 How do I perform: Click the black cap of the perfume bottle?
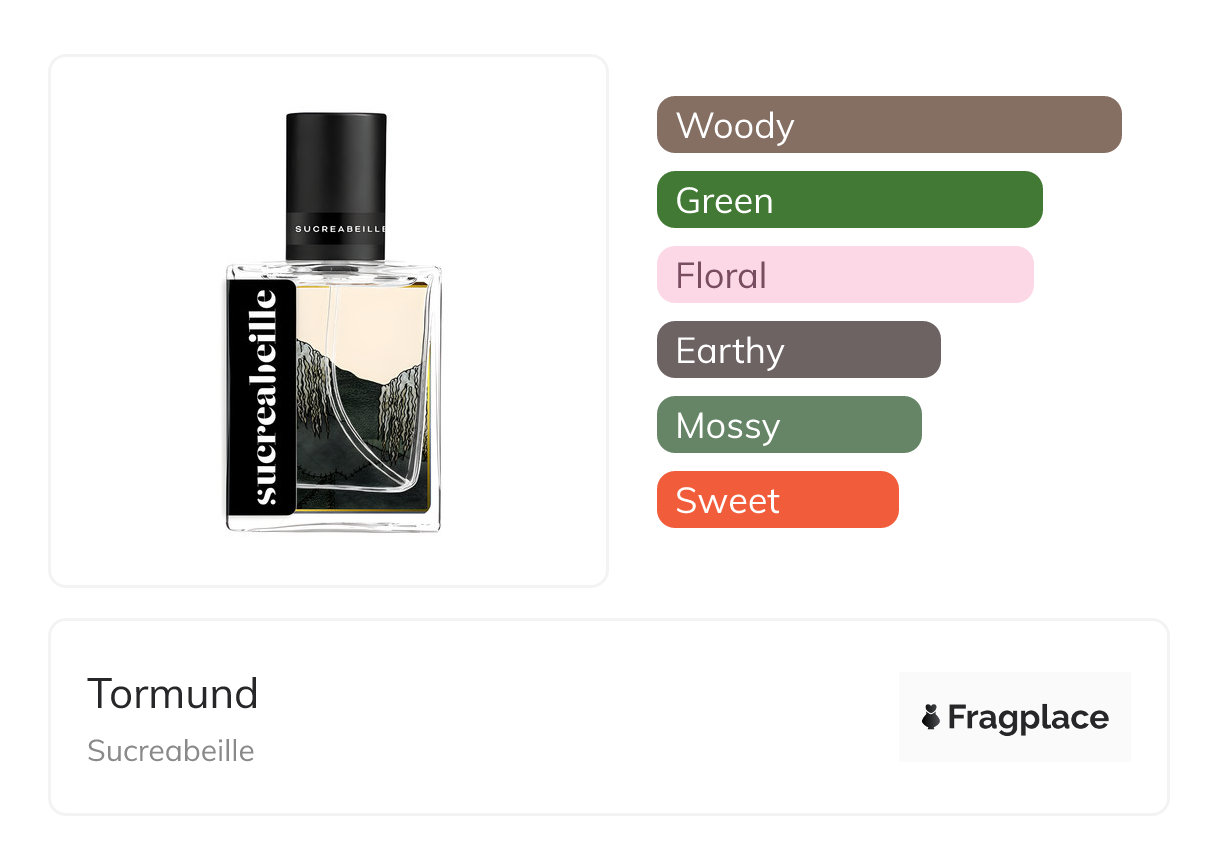coord(336,160)
